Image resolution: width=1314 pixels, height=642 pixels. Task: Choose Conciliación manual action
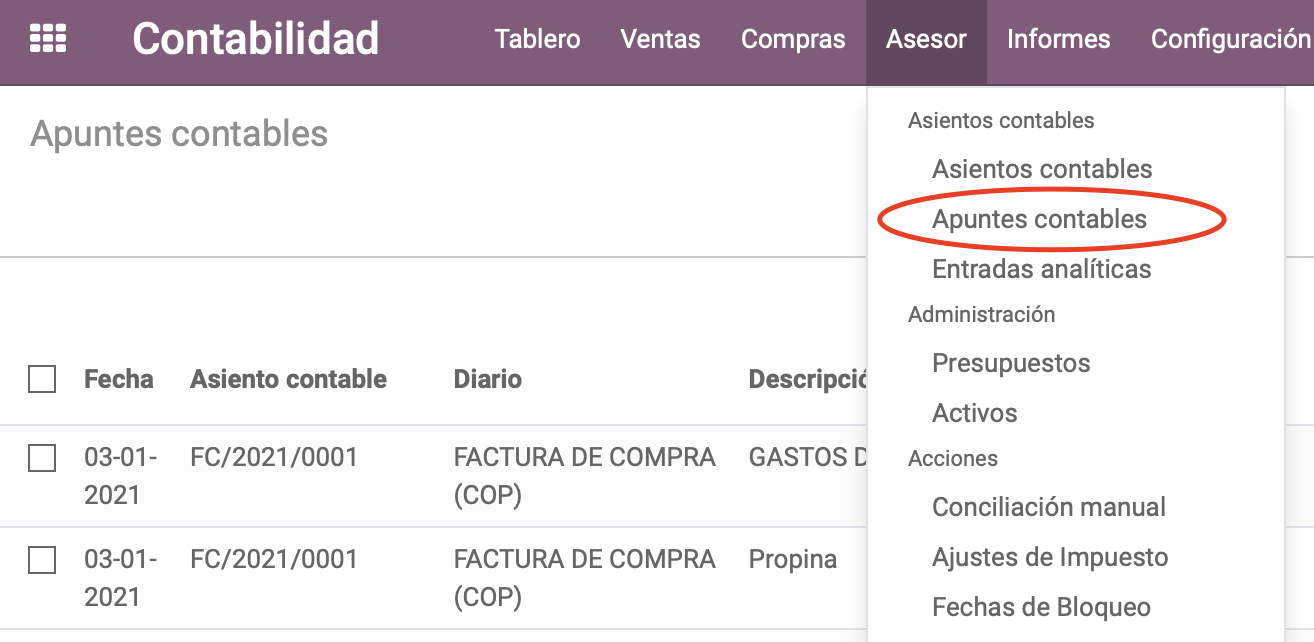1049,507
